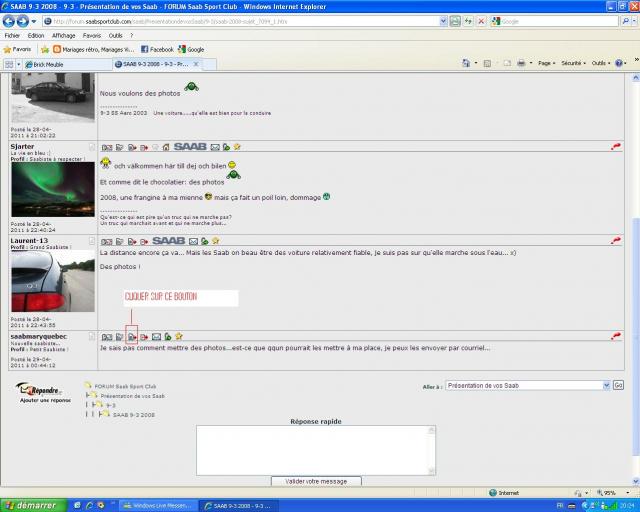Open the Favoris menu in the menu bar
Image resolution: width=640 pixels, height=512 pixels.
pos(91,36)
